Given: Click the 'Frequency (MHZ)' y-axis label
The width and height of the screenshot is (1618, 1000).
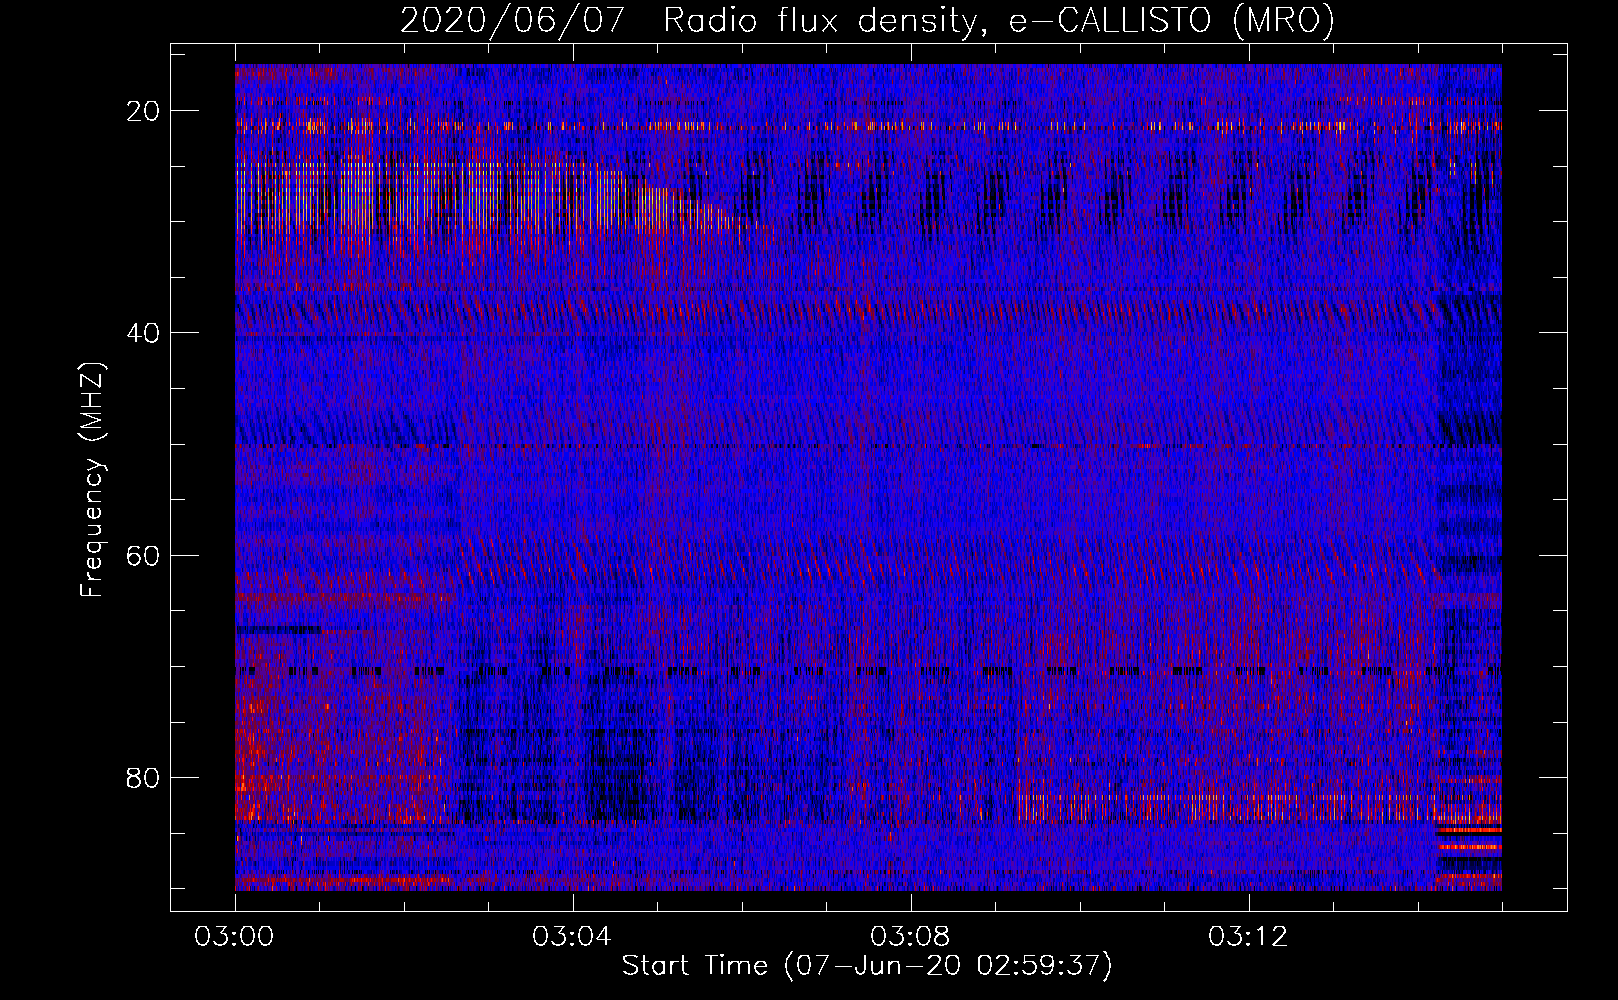Looking at the screenshot, I should click(x=92, y=480).
